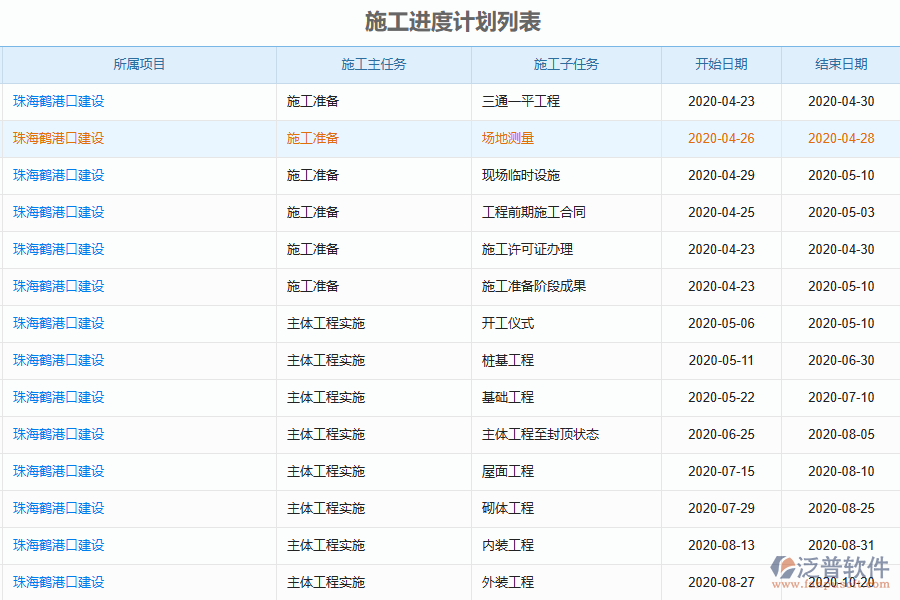Click the end date 2020-08-31 of 内装工程
Screen dimensions: 900x600
840,545
